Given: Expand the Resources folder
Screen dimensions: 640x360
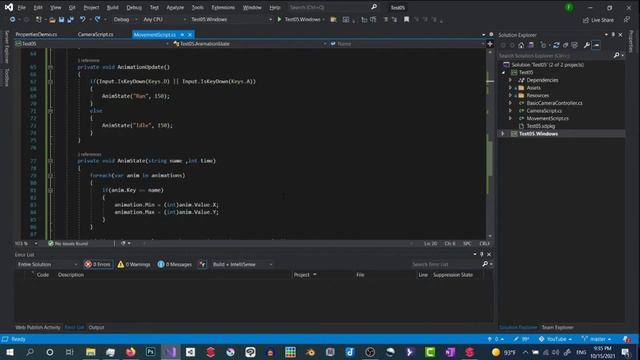Looking at the screenshot, I should [510, 96].
